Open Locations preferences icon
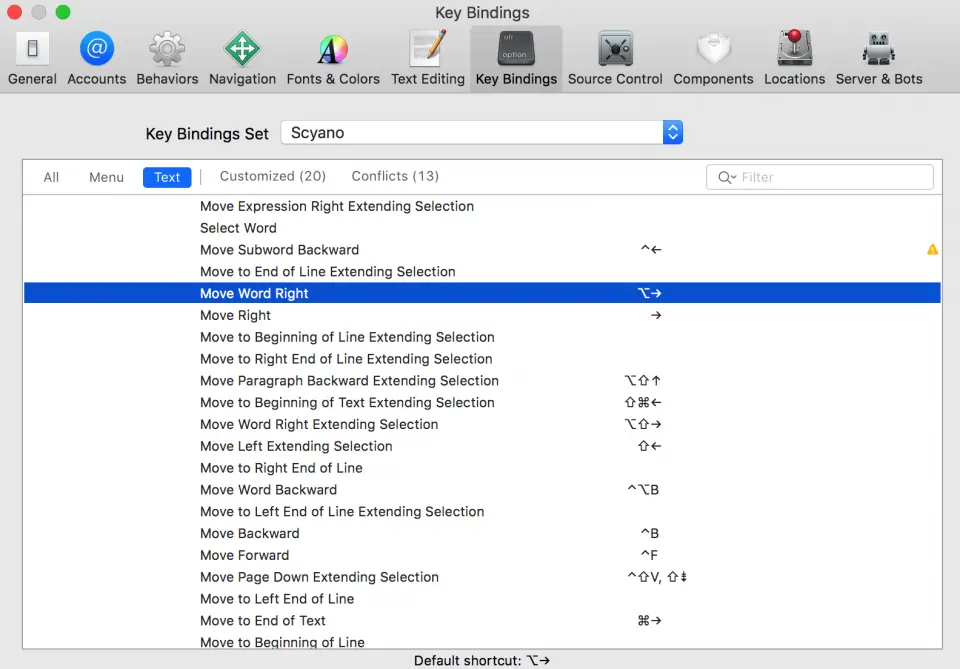Image resolution: width=960 pixels, height=669 pixels. coord(795,48)
